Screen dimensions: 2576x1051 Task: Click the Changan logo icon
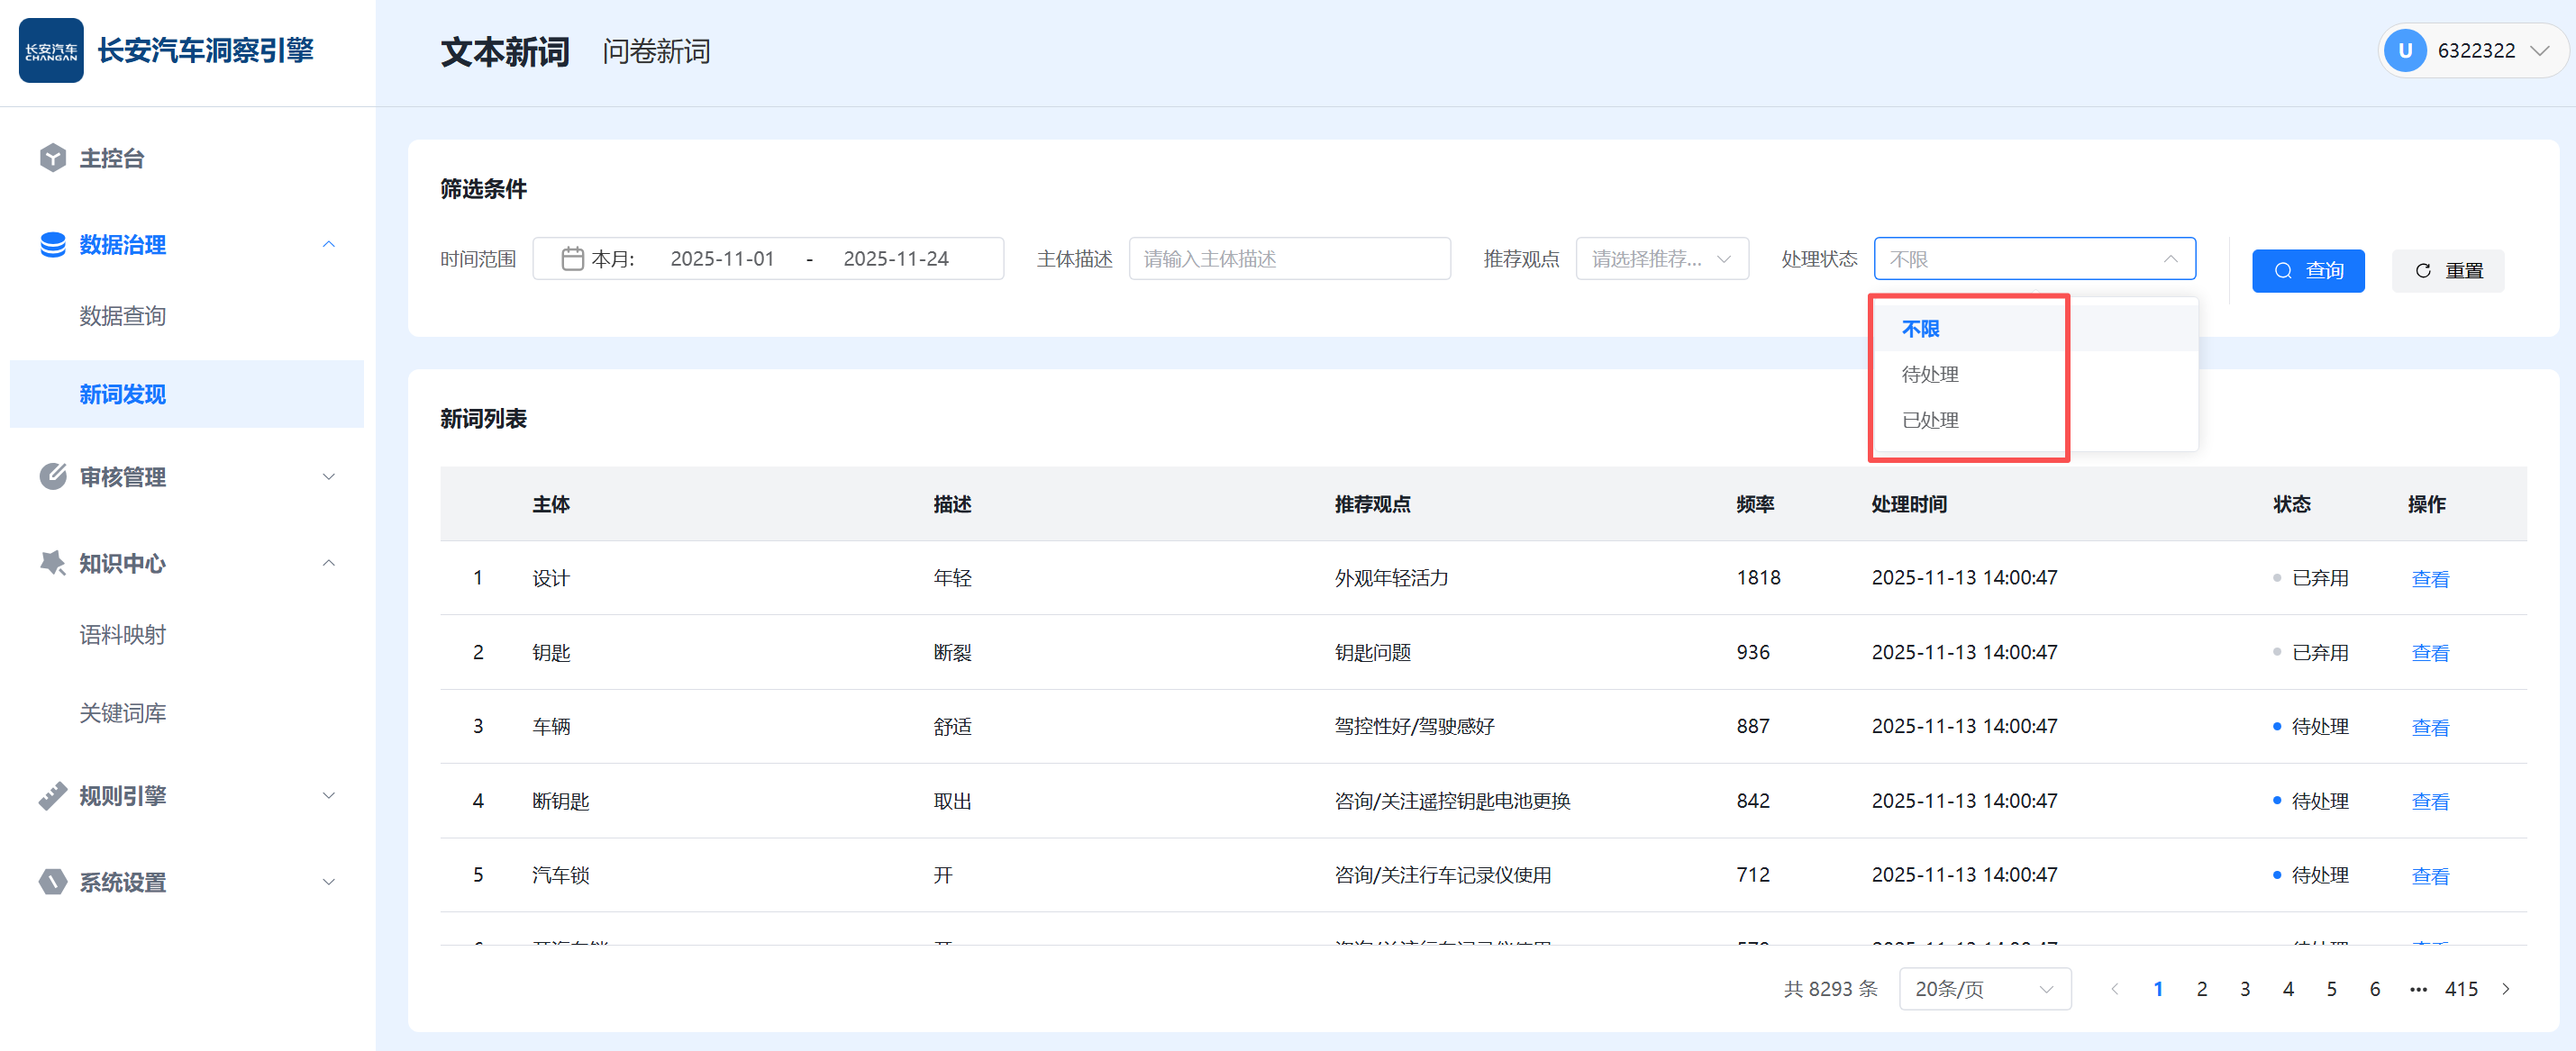[x=51, y=50]
